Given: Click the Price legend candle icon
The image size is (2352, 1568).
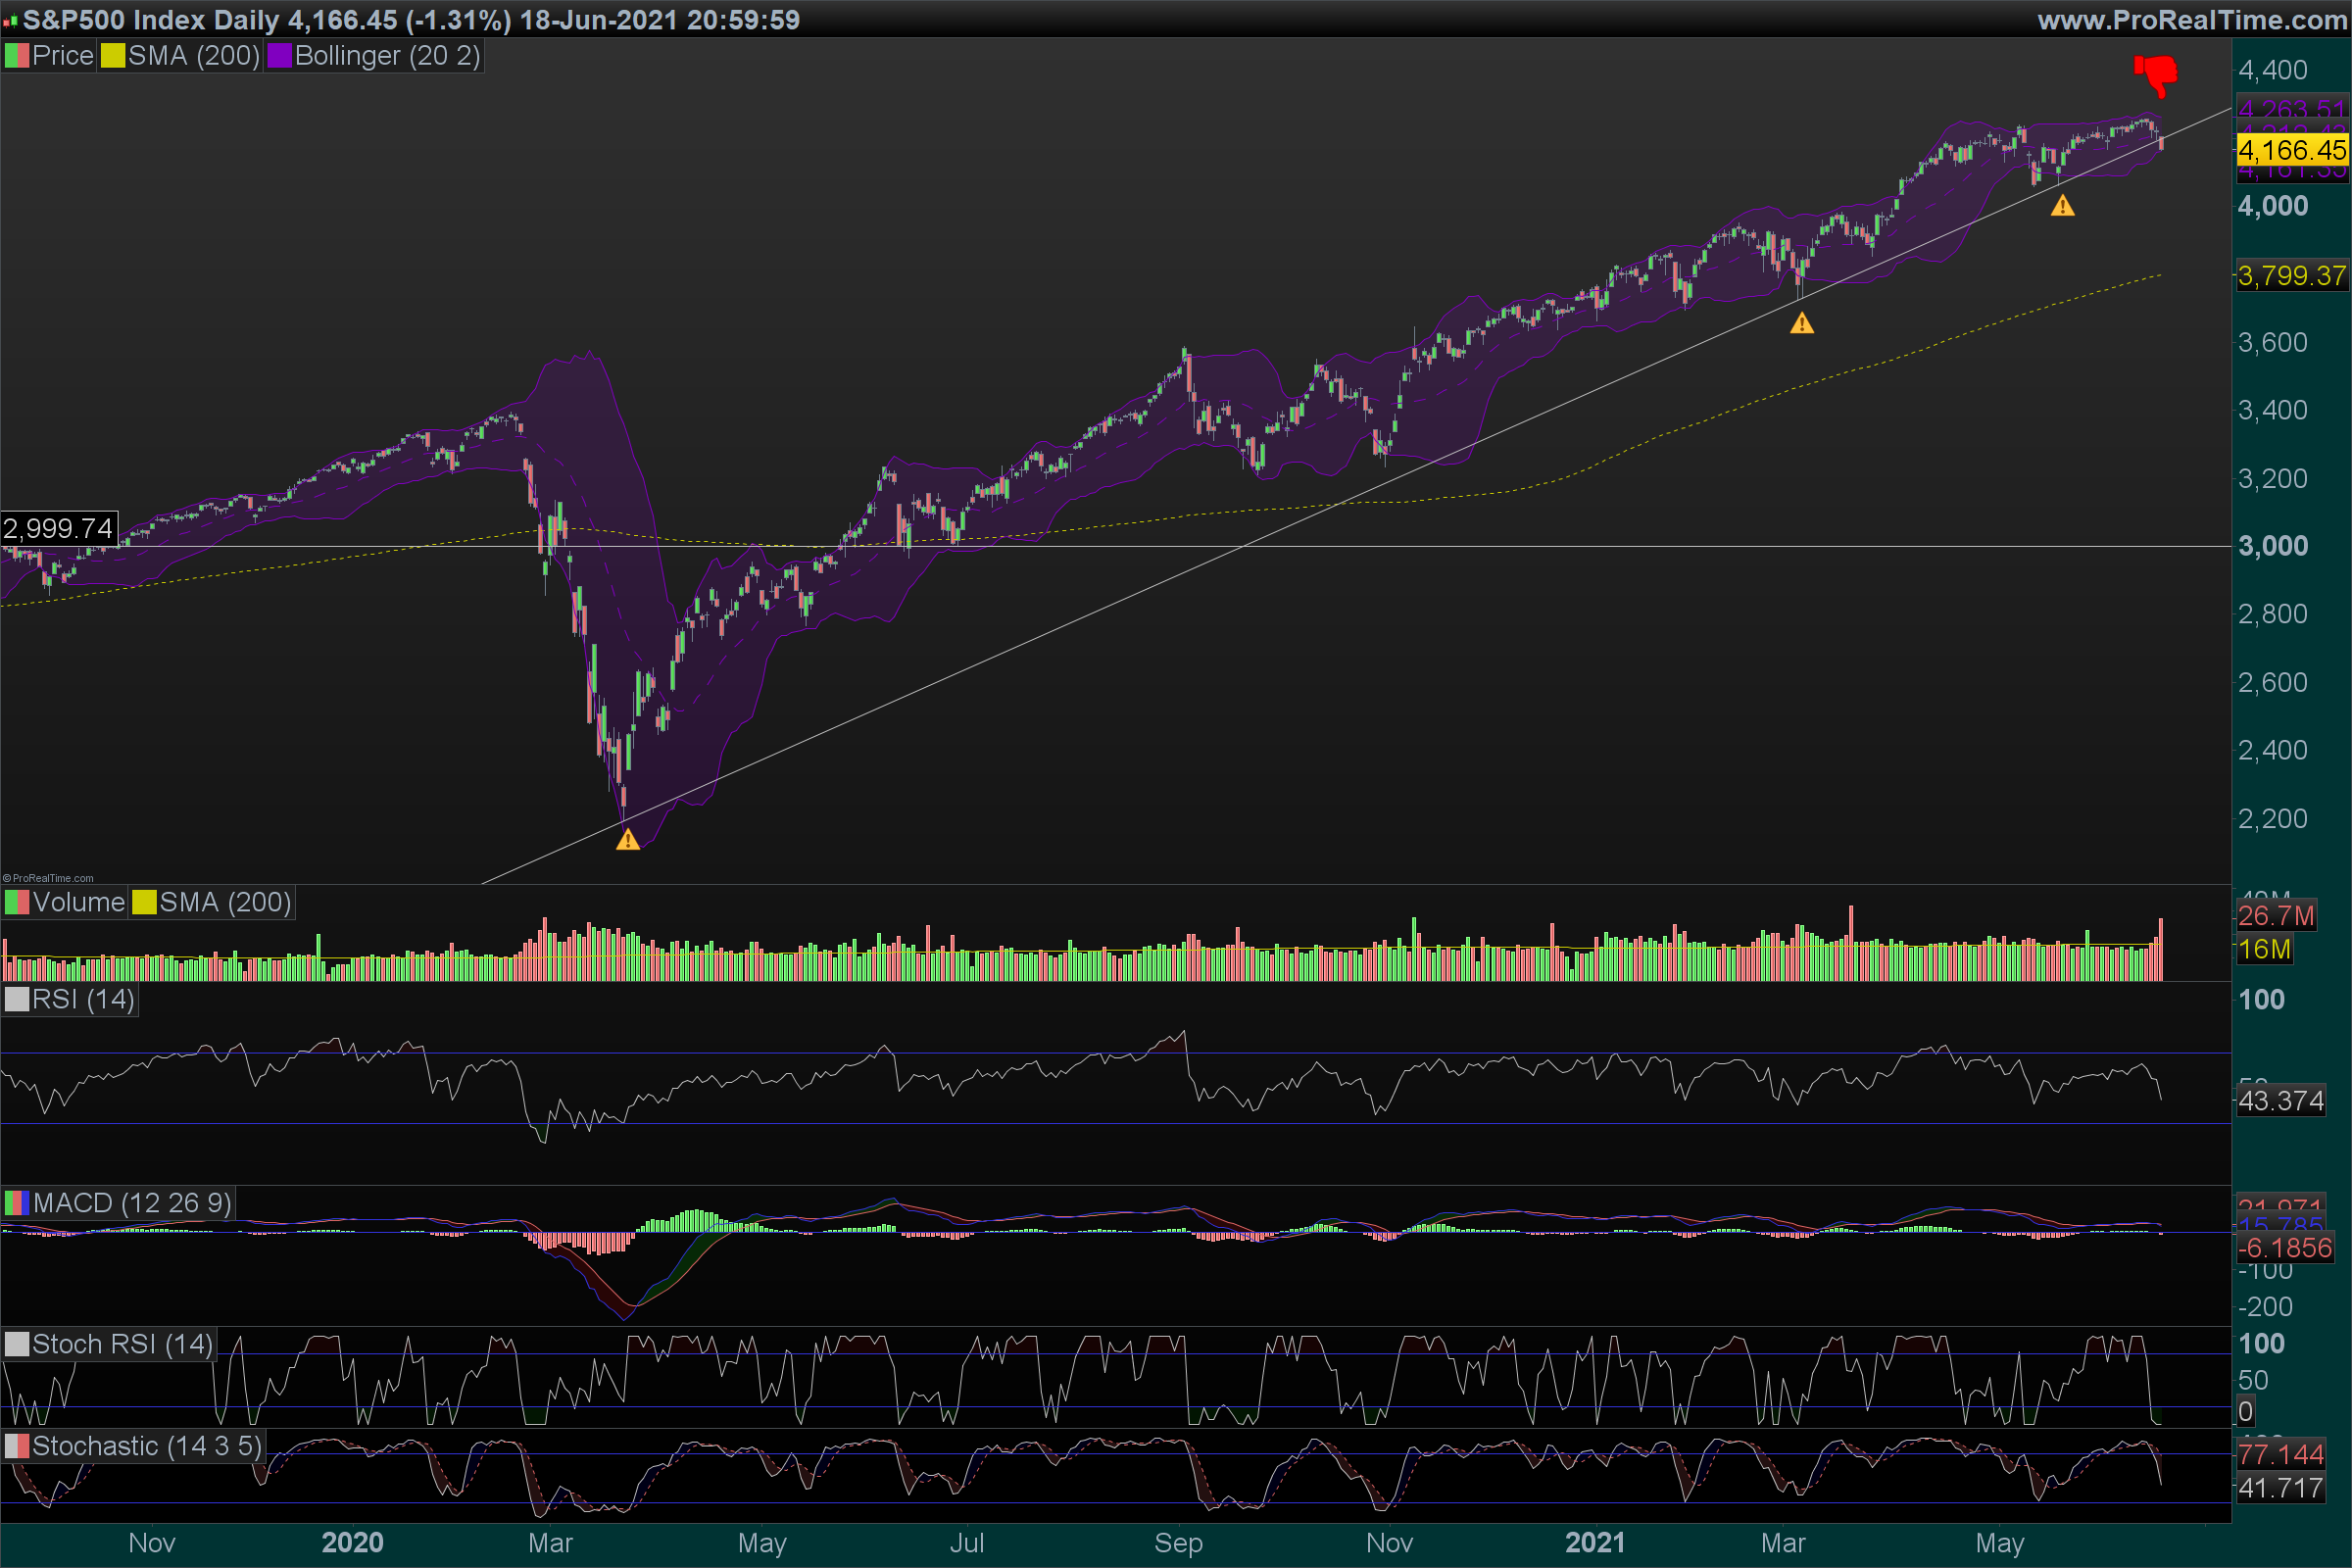Looking at the screenshot, I should tap(17, 56).
